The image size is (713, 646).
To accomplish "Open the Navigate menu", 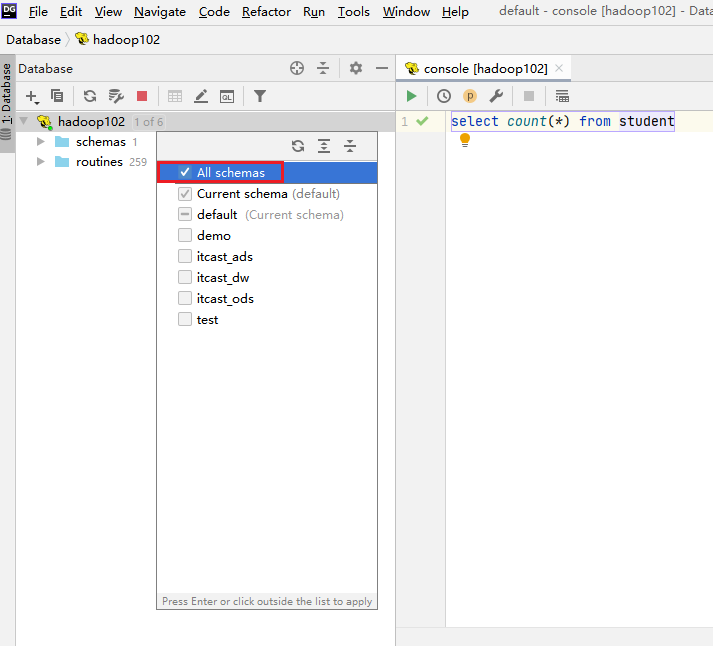I will 160,11.
